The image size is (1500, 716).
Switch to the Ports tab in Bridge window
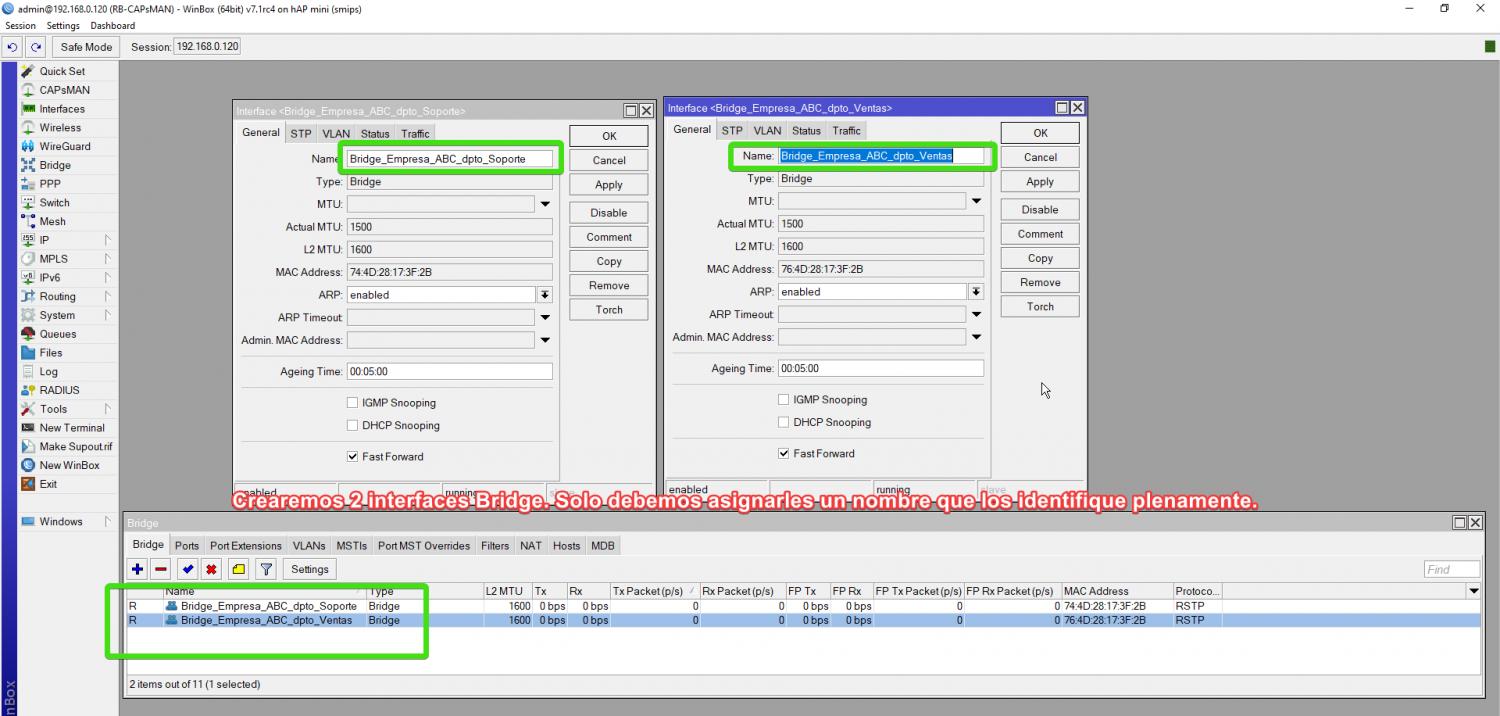point(187,546)
